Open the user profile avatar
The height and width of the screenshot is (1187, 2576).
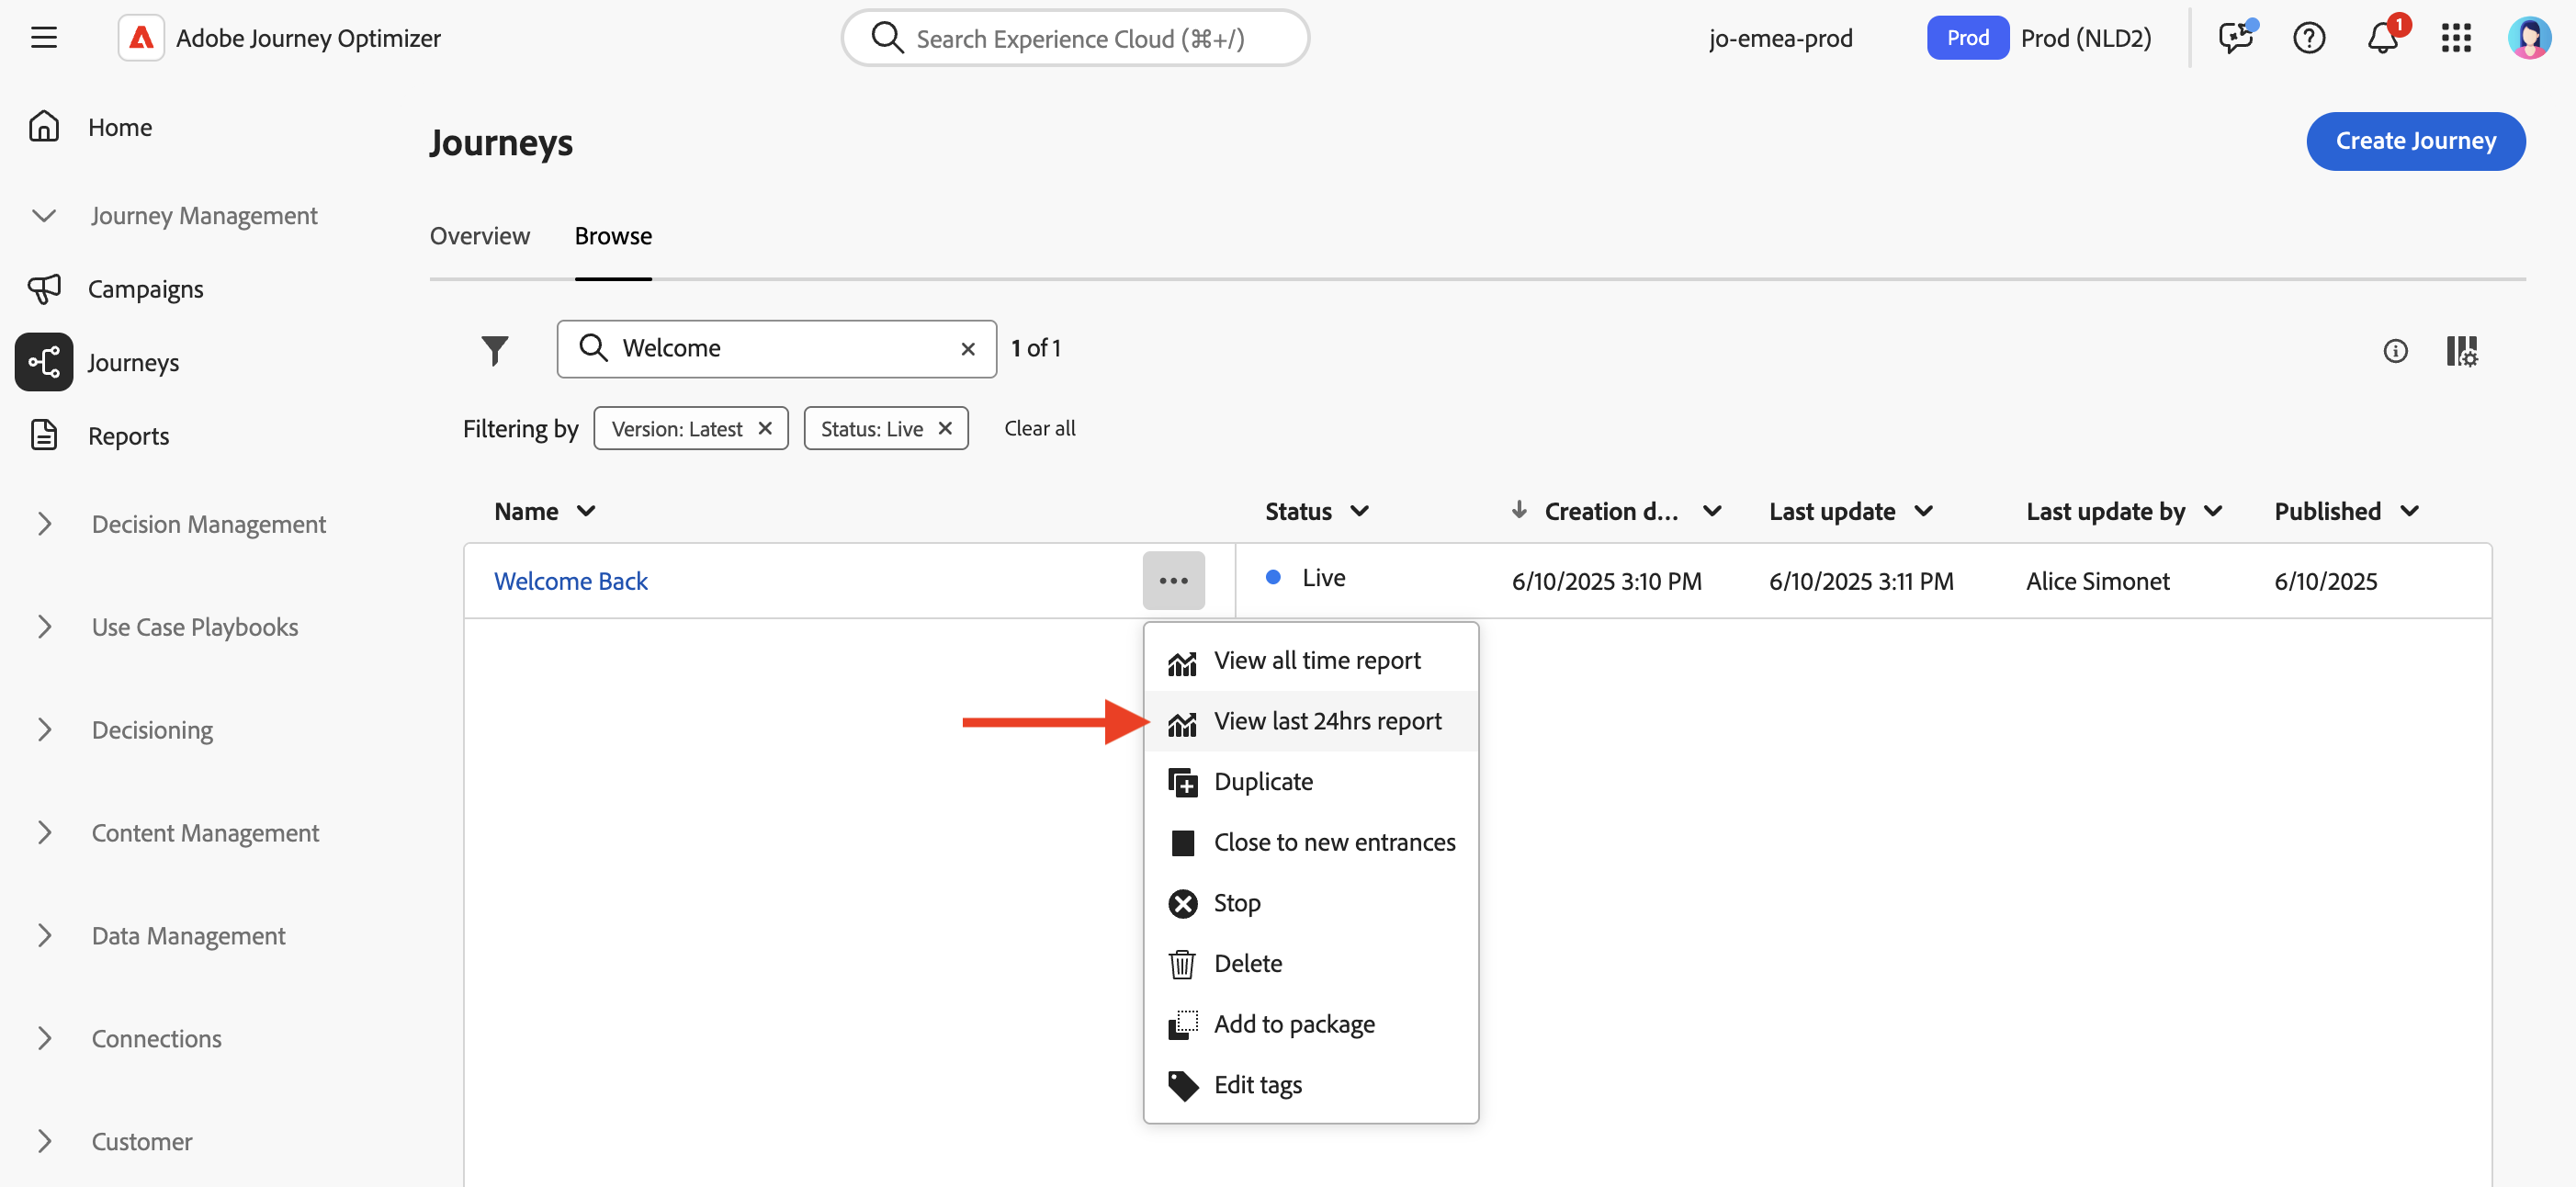2528,39
